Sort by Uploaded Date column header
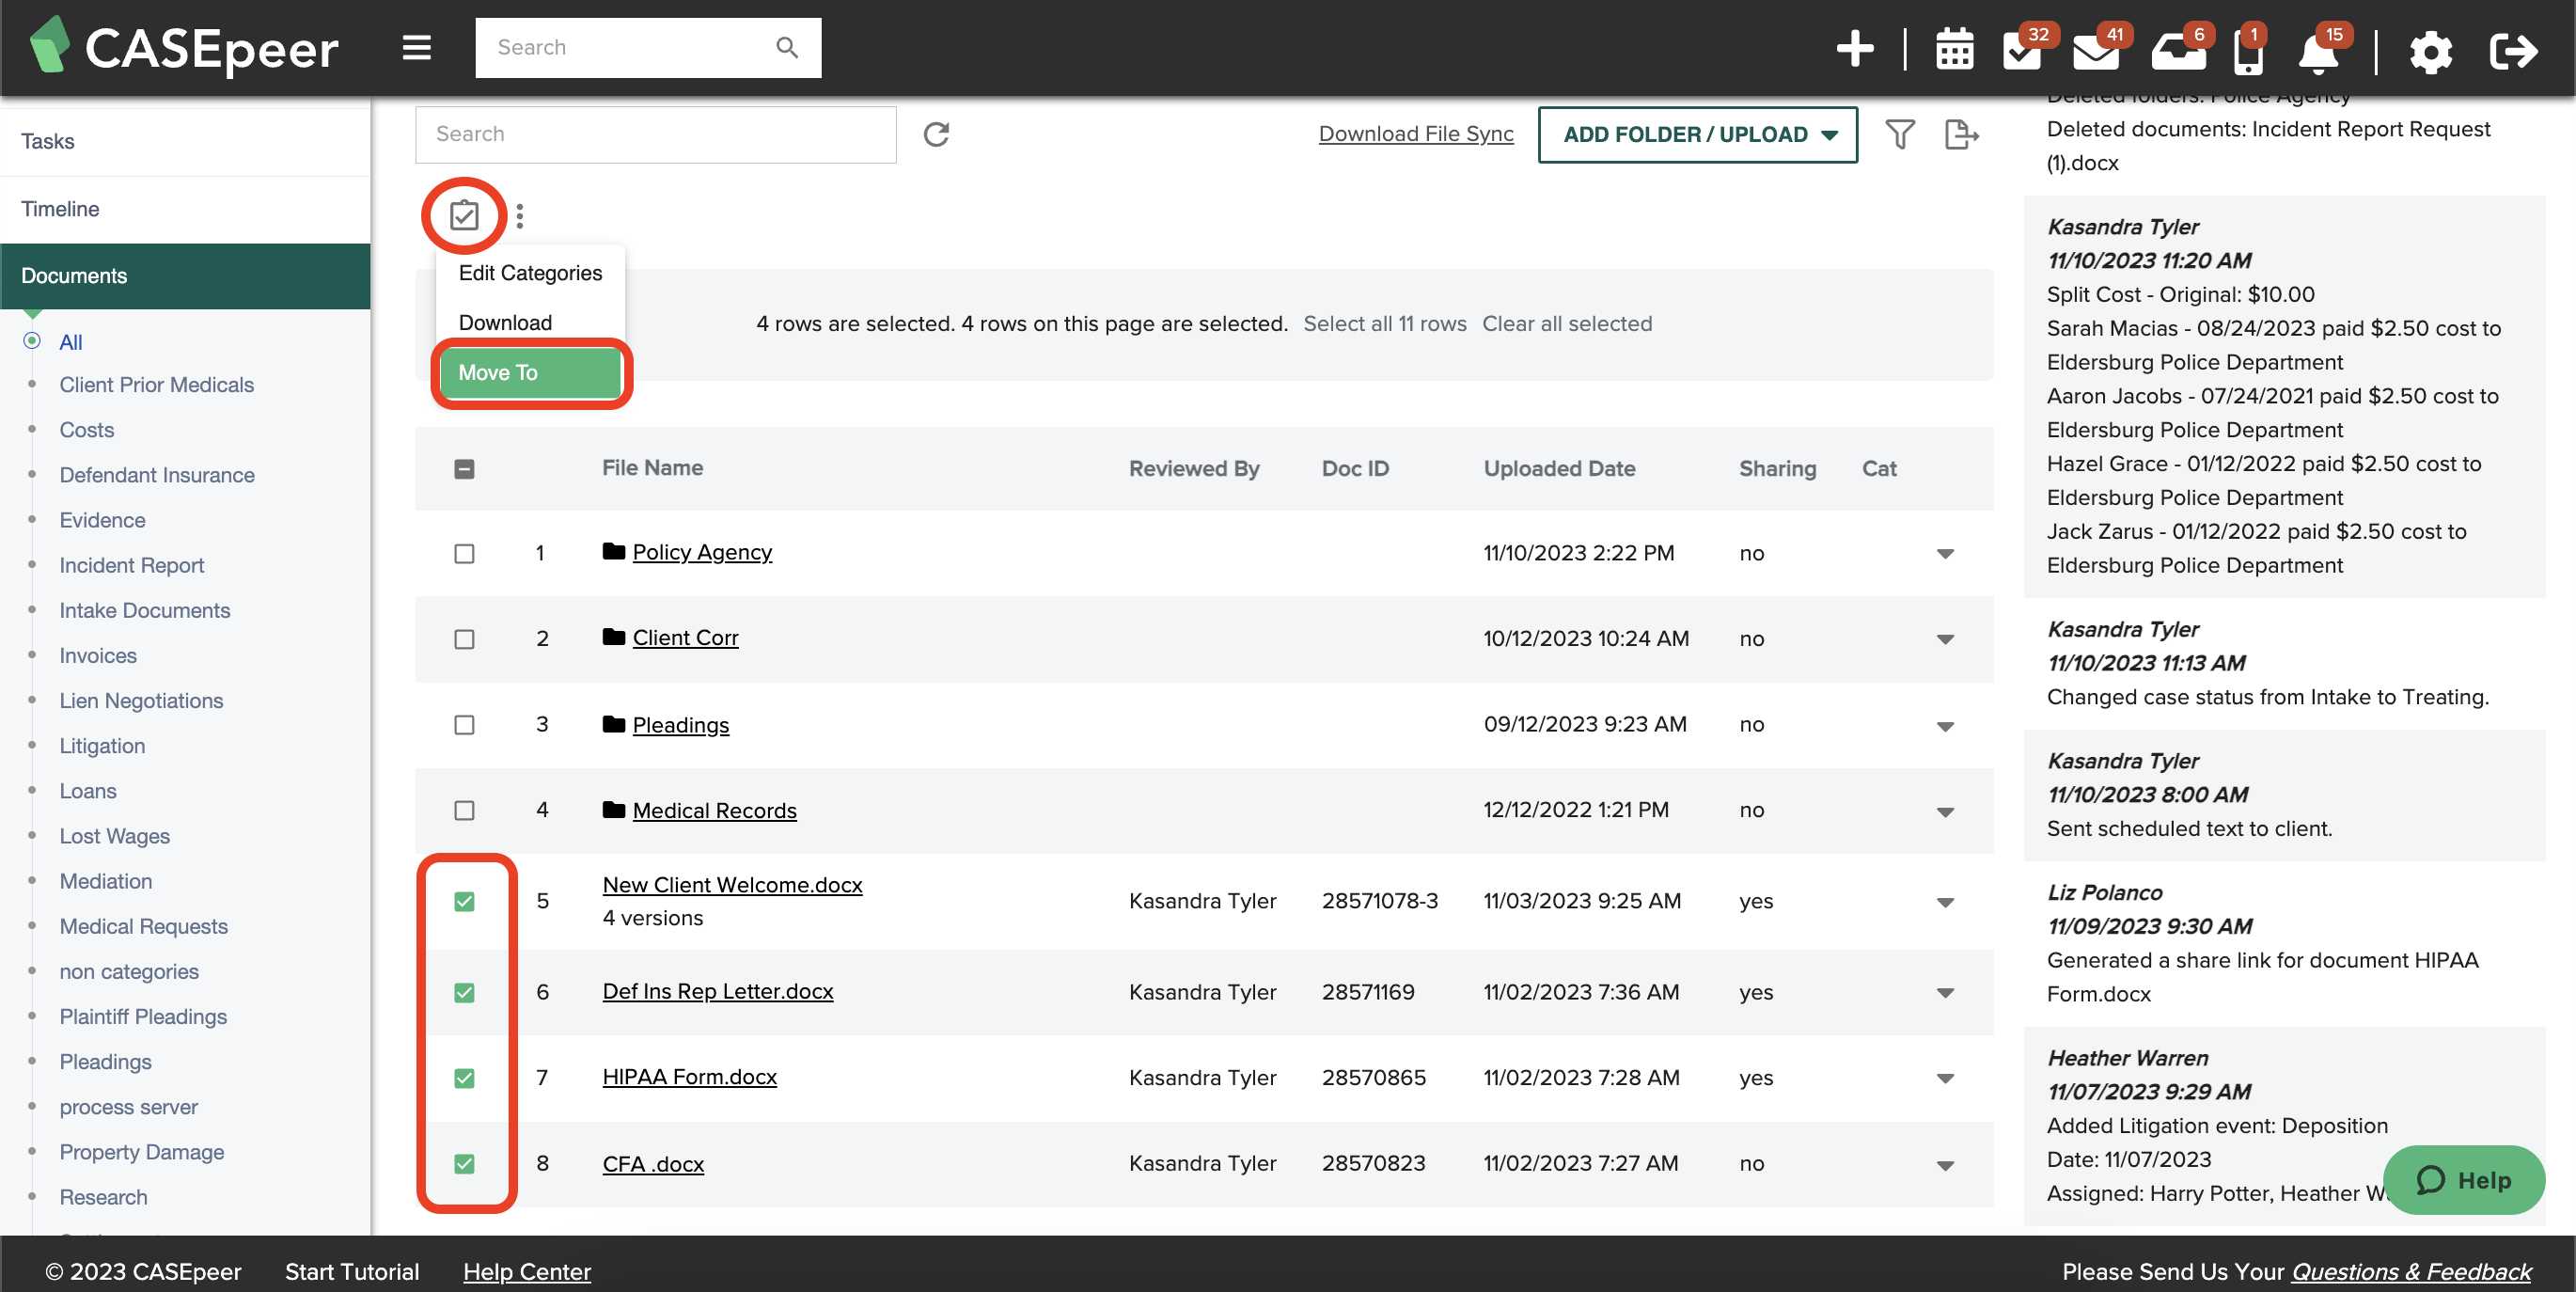The height and width of the screenshot is (1292, 2576). [x=1558, y=468]
